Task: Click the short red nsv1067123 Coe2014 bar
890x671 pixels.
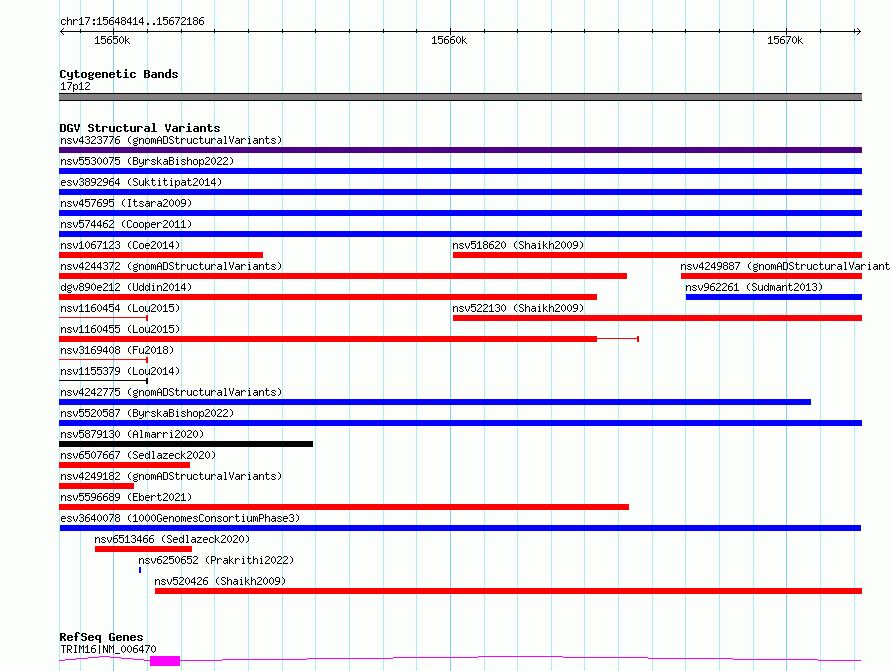Action: [161, 255]
